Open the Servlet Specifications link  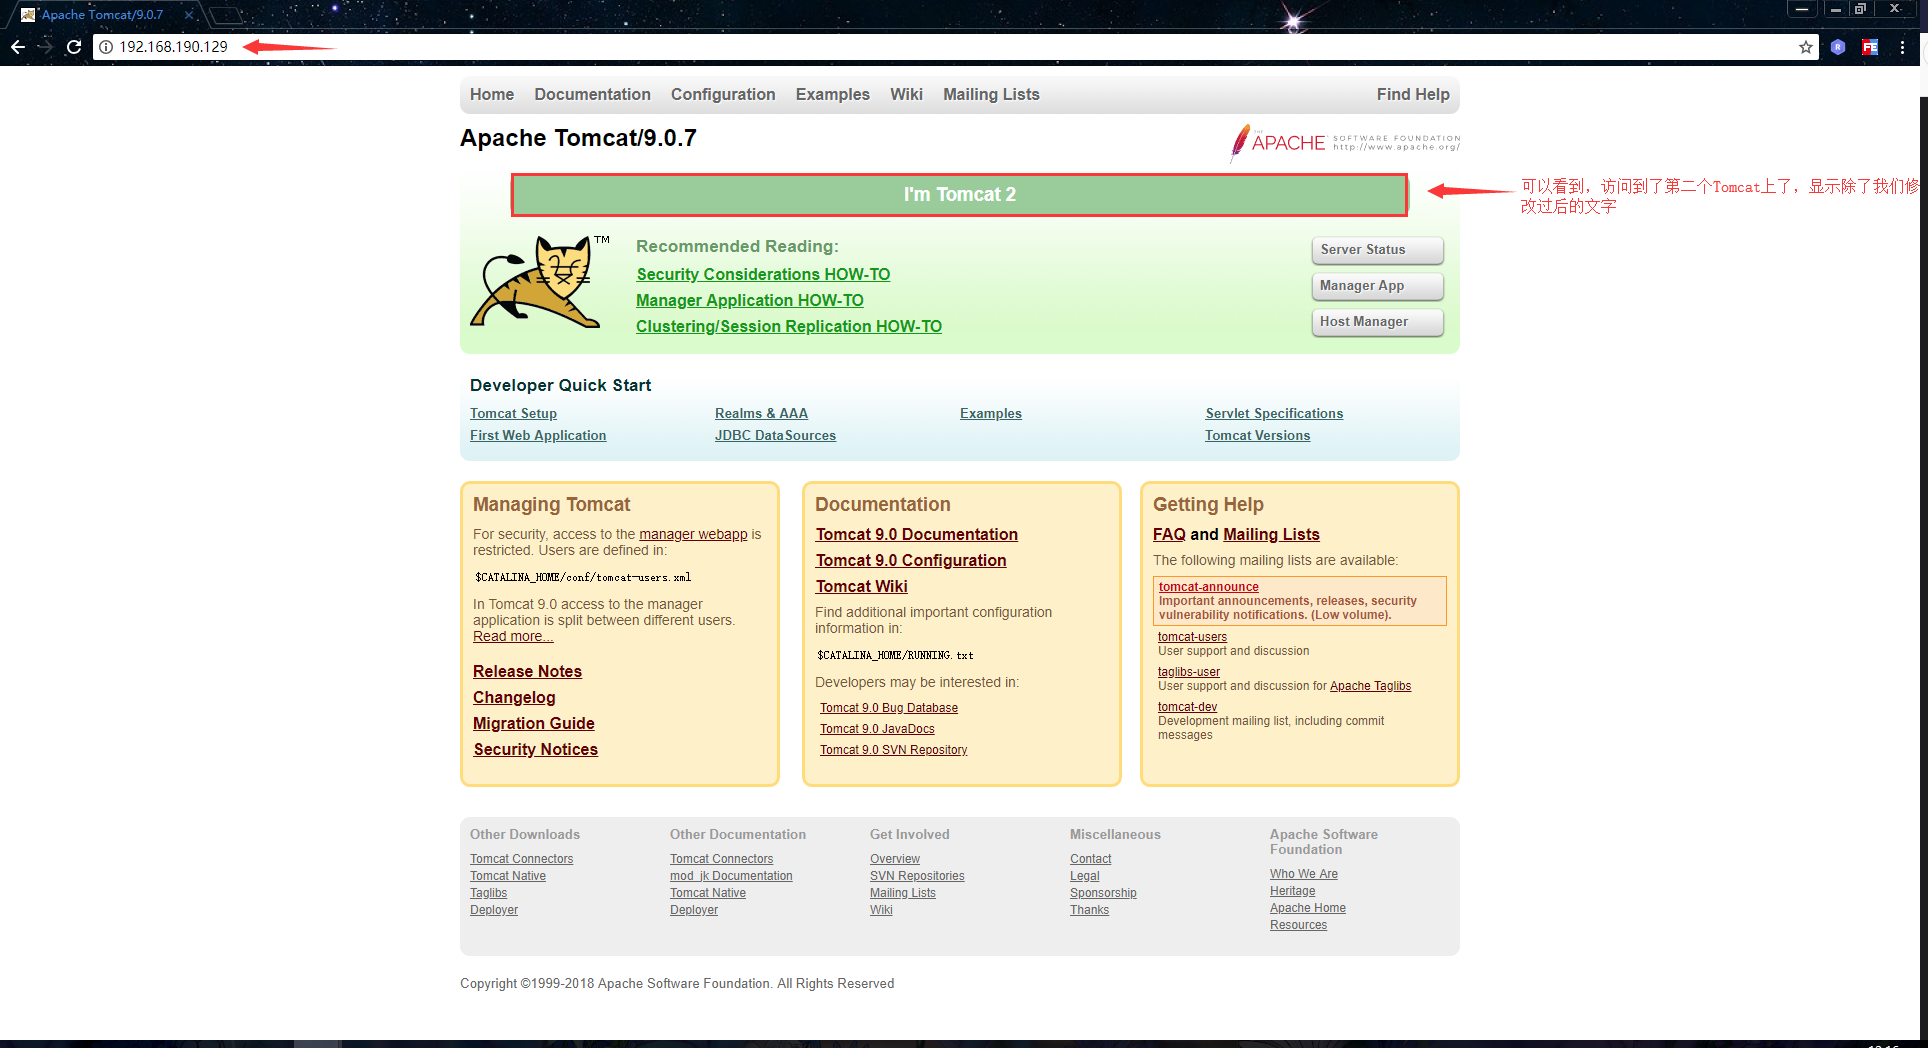tap(1274, 414)
